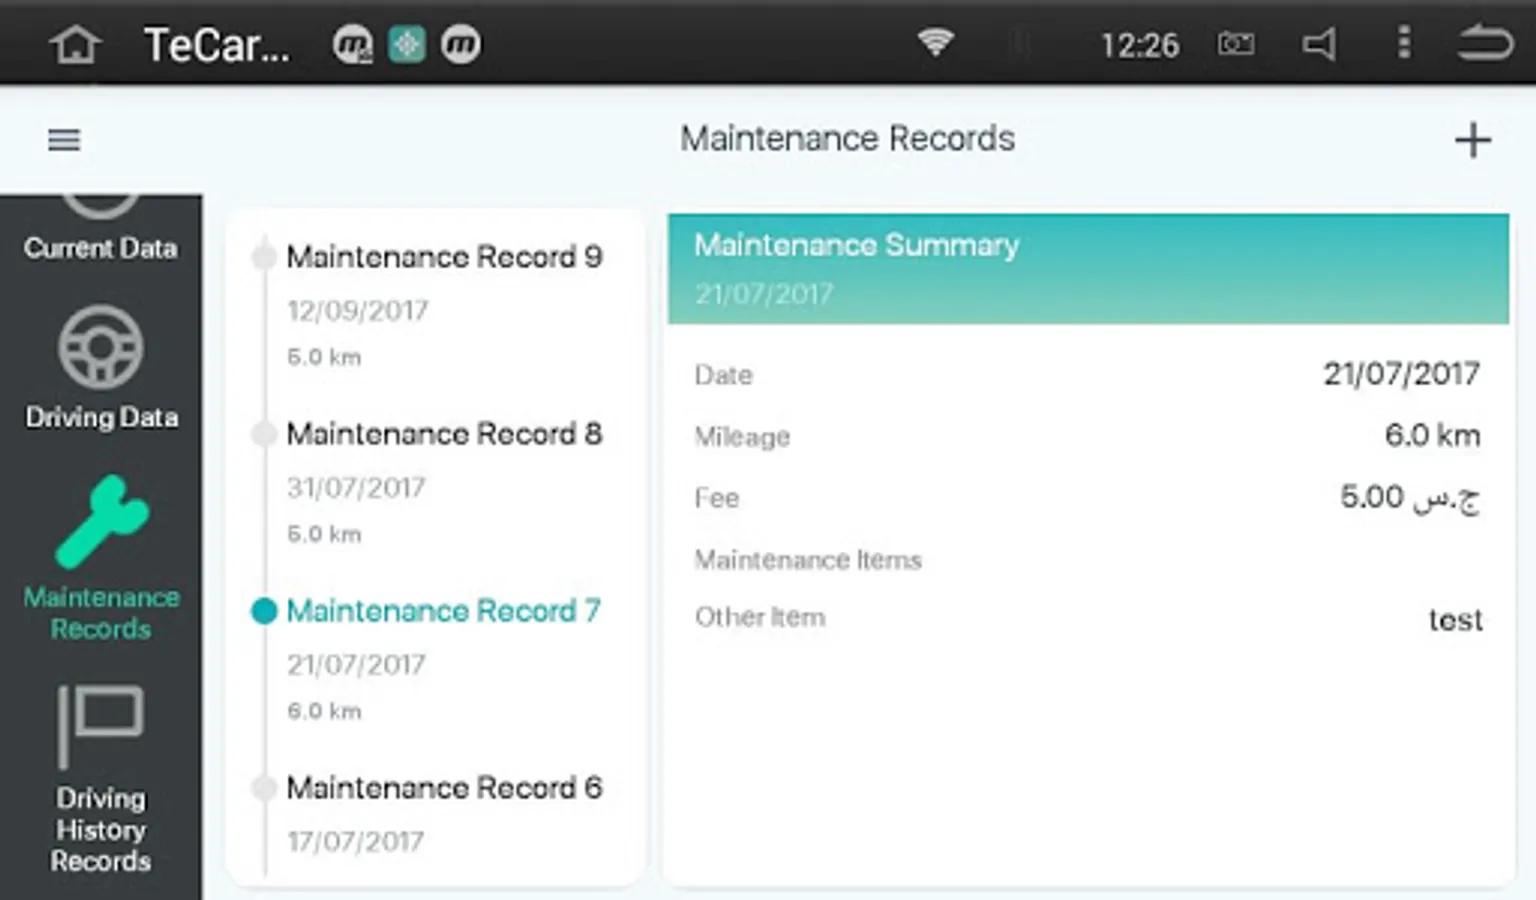The width and height of the screenshot is (1536, 900).
Task: Select Maintenance Record 6 entry
Action: point(440,814)
